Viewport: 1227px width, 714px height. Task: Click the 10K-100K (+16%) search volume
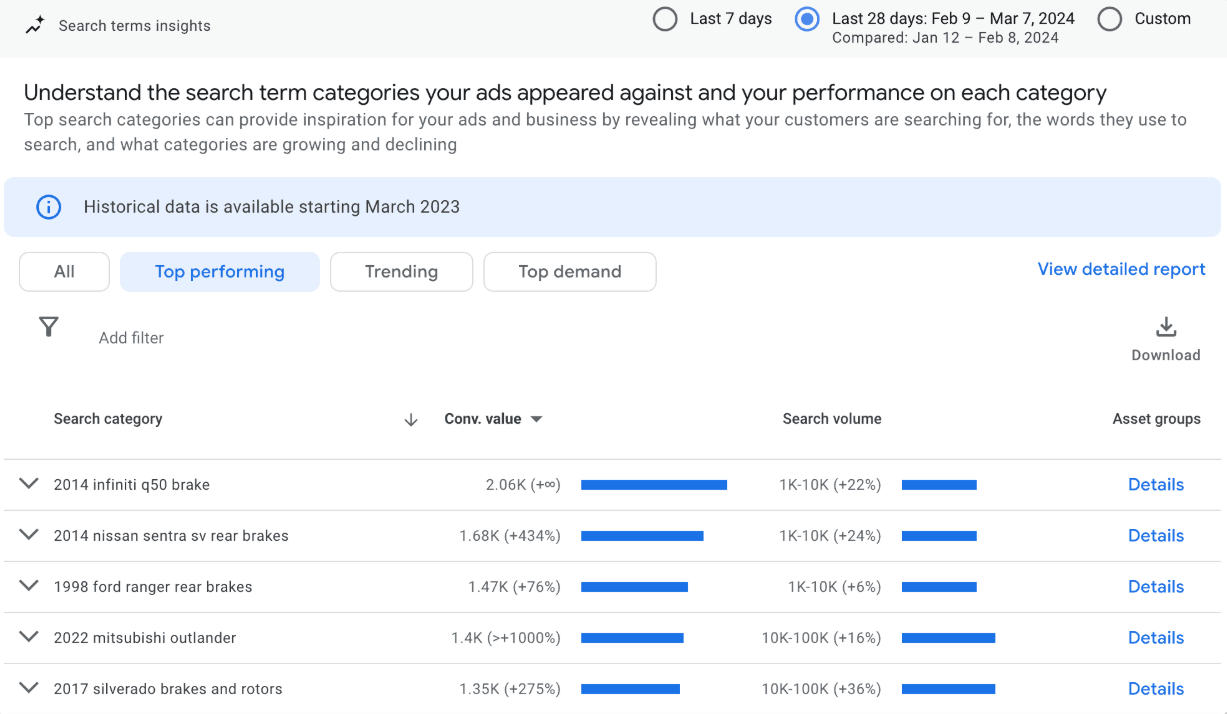click(x=822, y=638)
